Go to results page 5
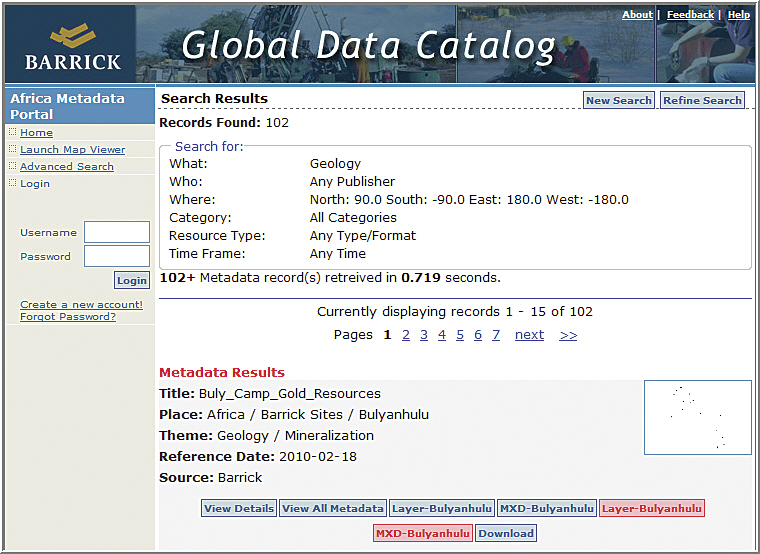The width and height of the screenshot is (760, 554). tap(460, 335)
